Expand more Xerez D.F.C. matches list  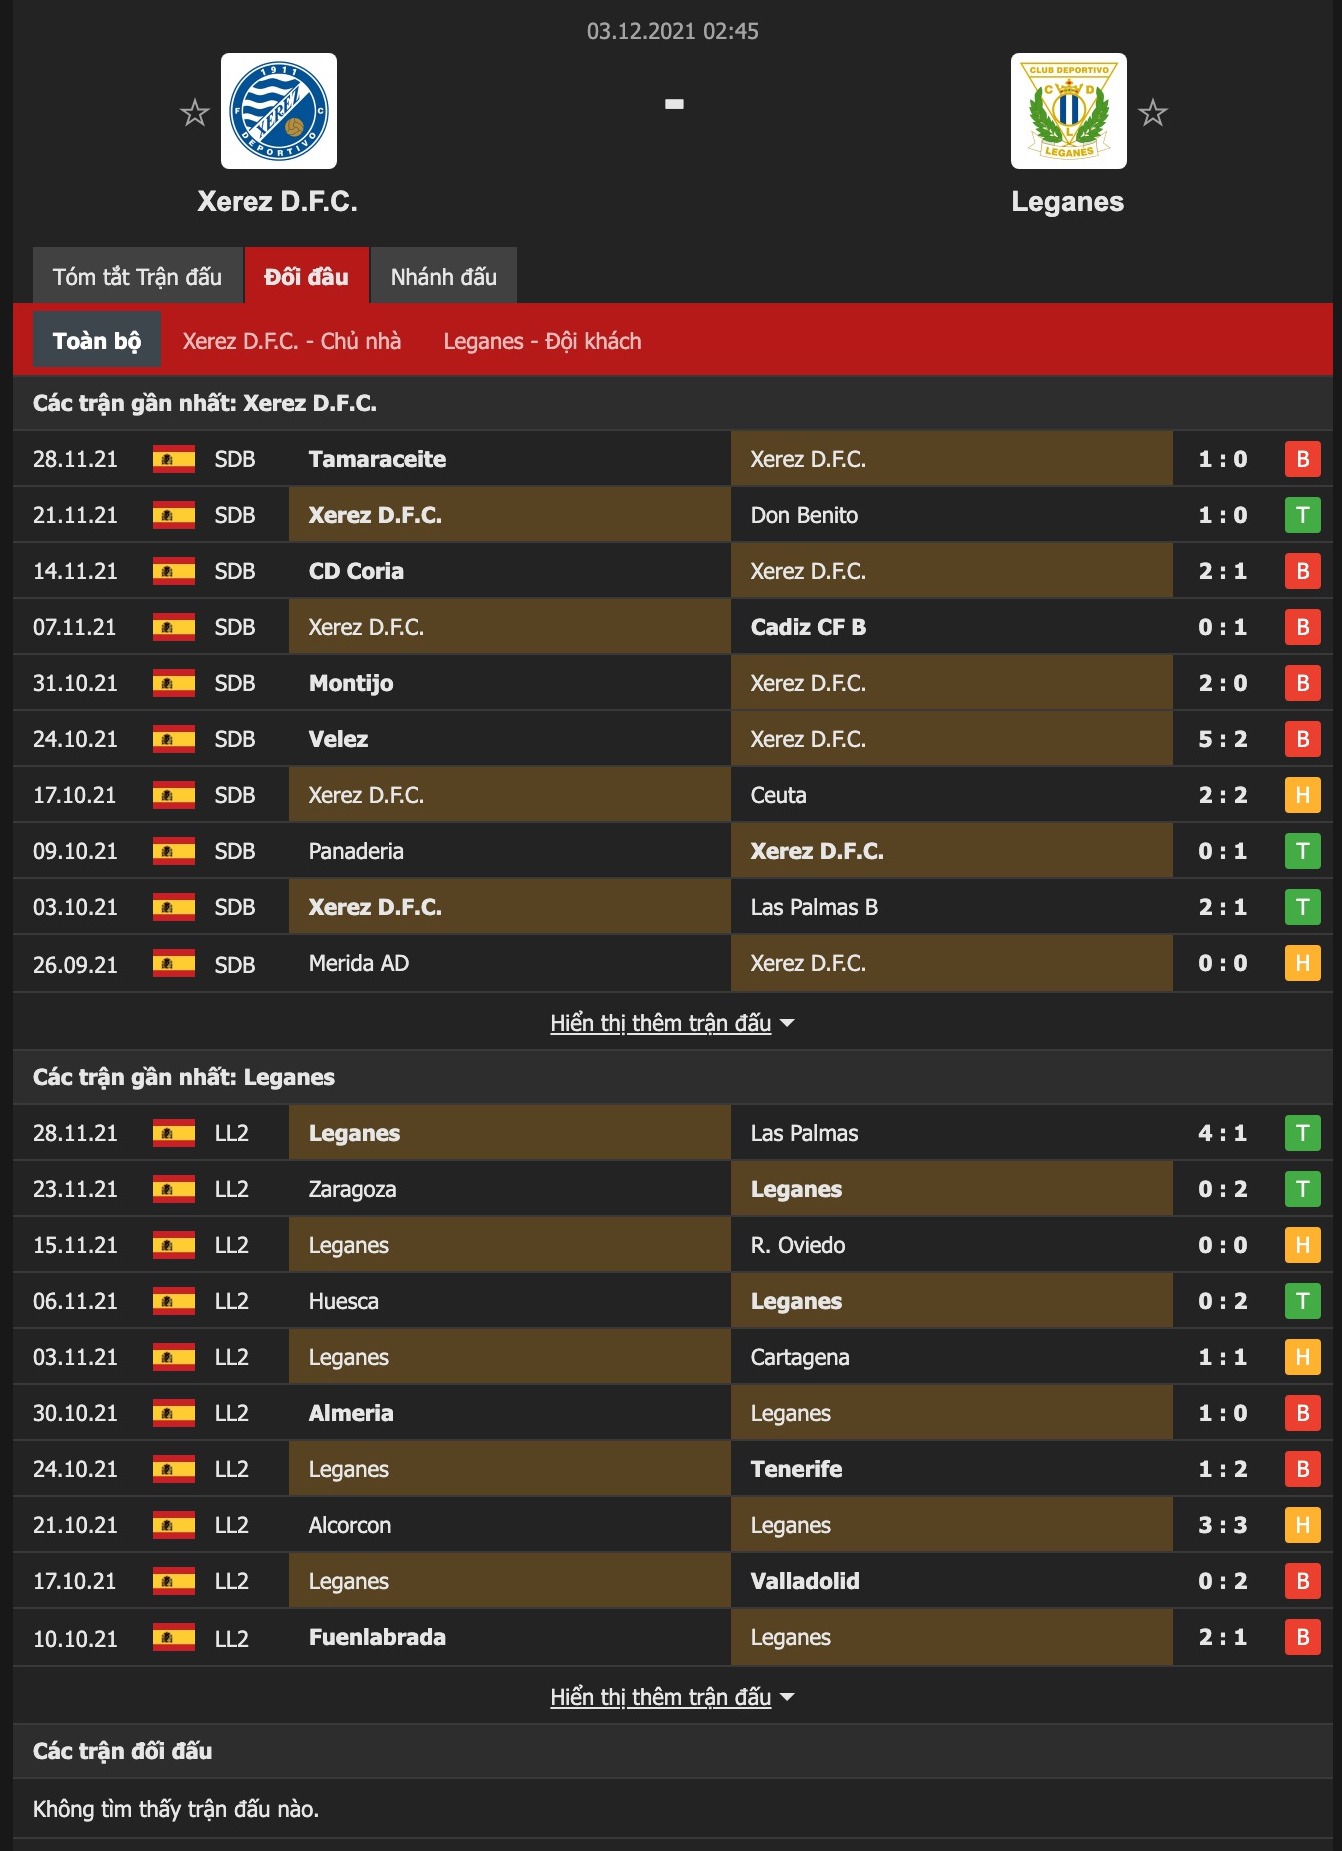[x=672, y=1023]
